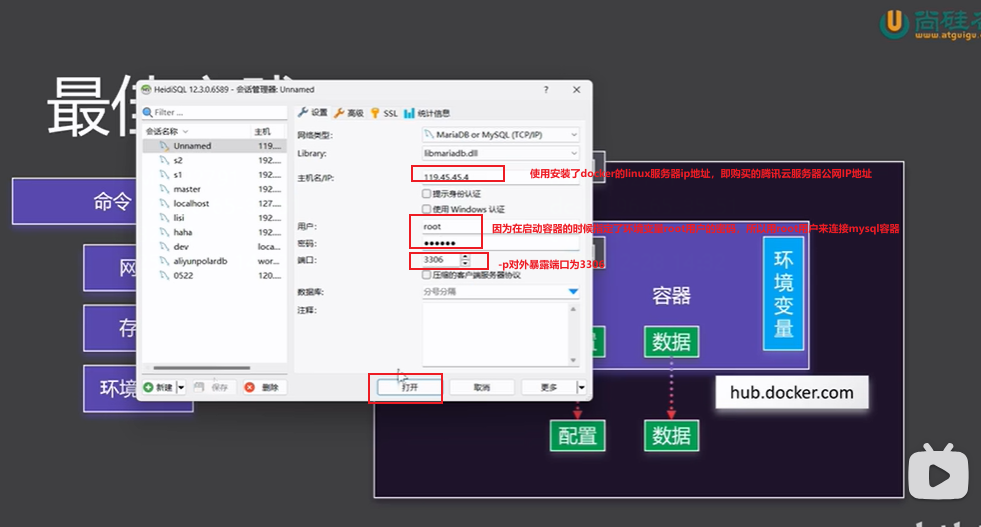Open the arrow next to 新建 button
The height and width of the screenshot is (527, 981).
[181, 387]
